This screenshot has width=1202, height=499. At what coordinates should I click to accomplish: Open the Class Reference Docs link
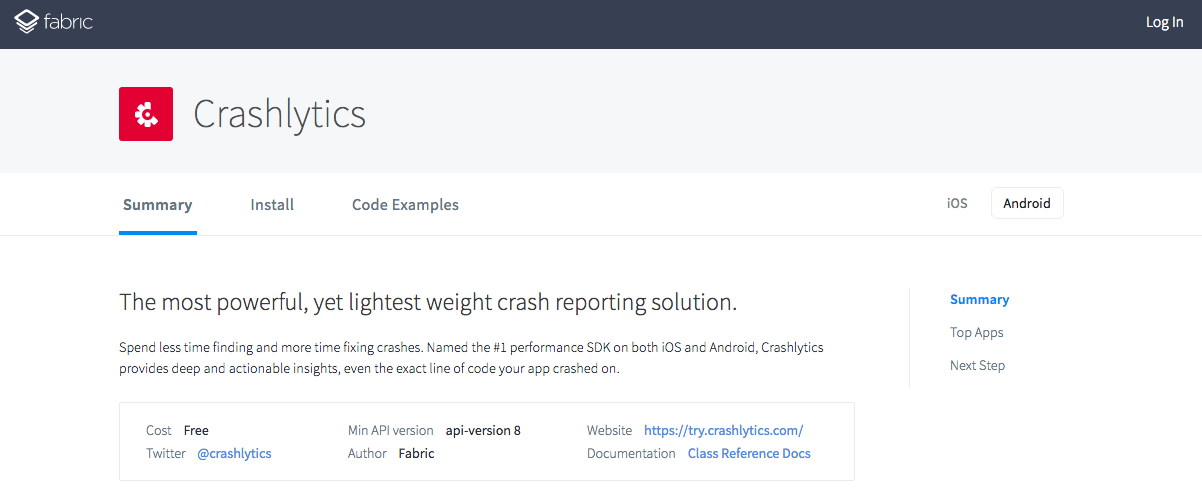click(749, 453)
